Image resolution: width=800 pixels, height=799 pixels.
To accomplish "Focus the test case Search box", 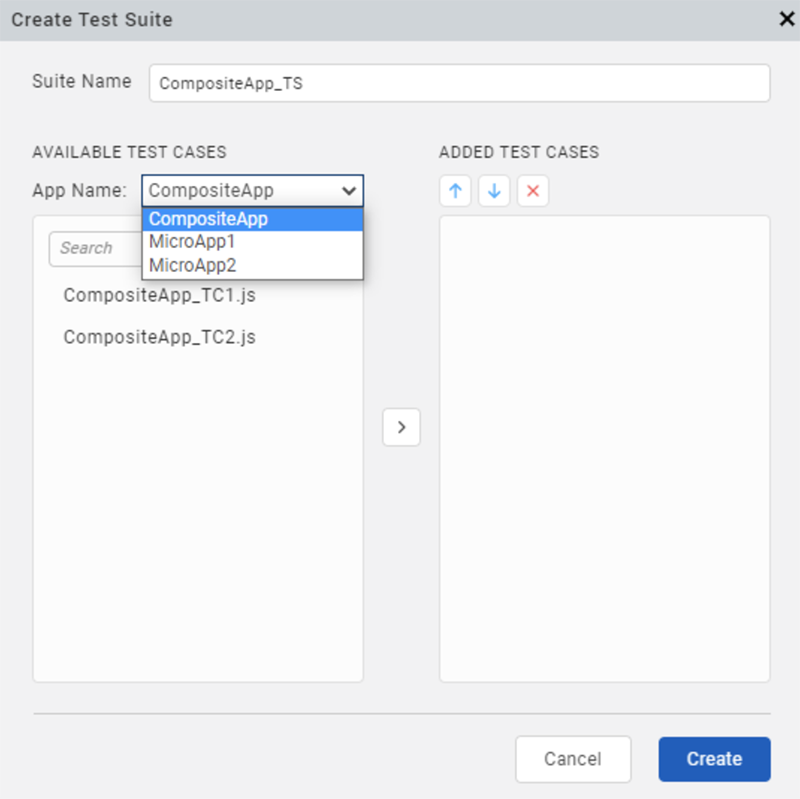I will coord(96,249).
